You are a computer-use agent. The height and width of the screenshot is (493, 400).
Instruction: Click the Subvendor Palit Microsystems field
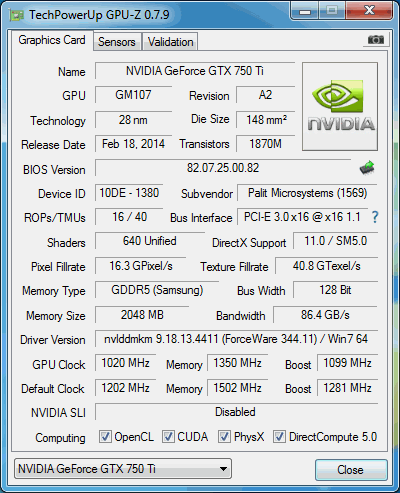[307, 193]
